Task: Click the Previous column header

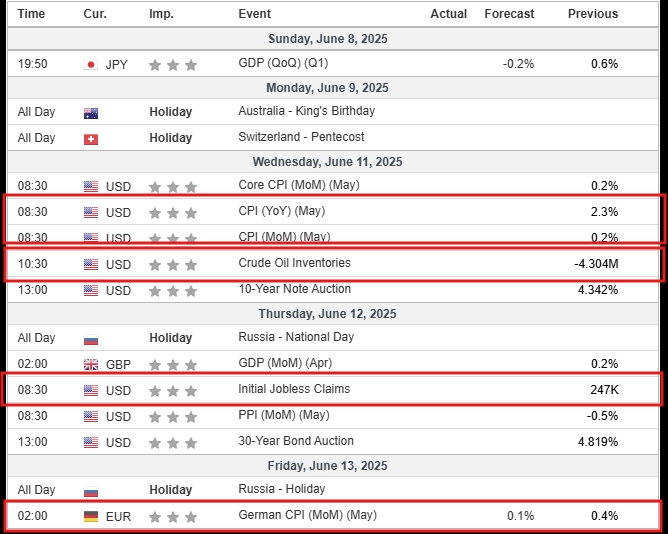Action: coord(592,14)
